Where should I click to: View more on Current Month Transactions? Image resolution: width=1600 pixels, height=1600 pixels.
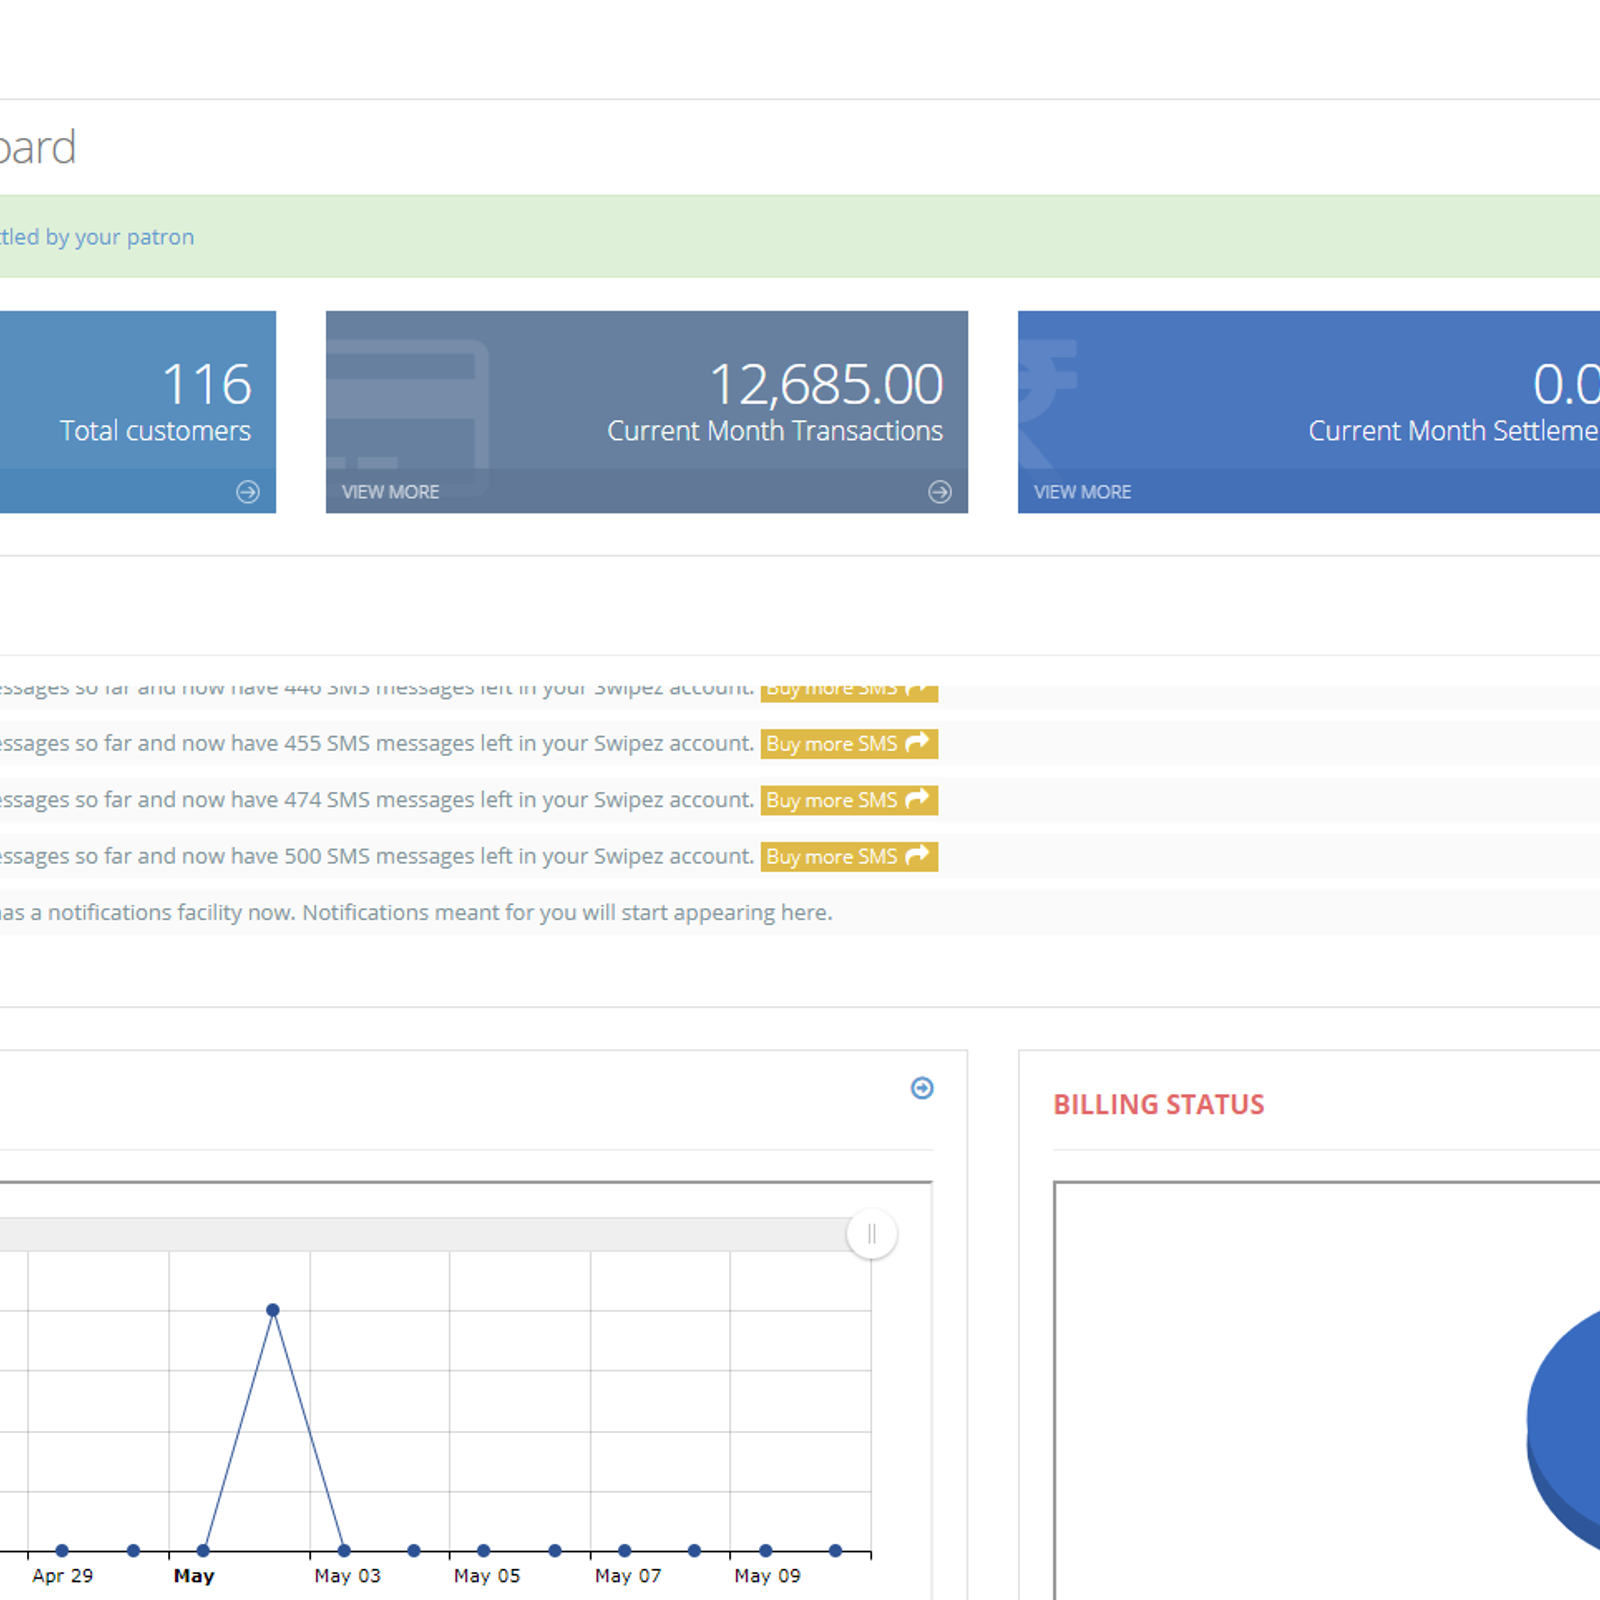(x=390, y=492)
